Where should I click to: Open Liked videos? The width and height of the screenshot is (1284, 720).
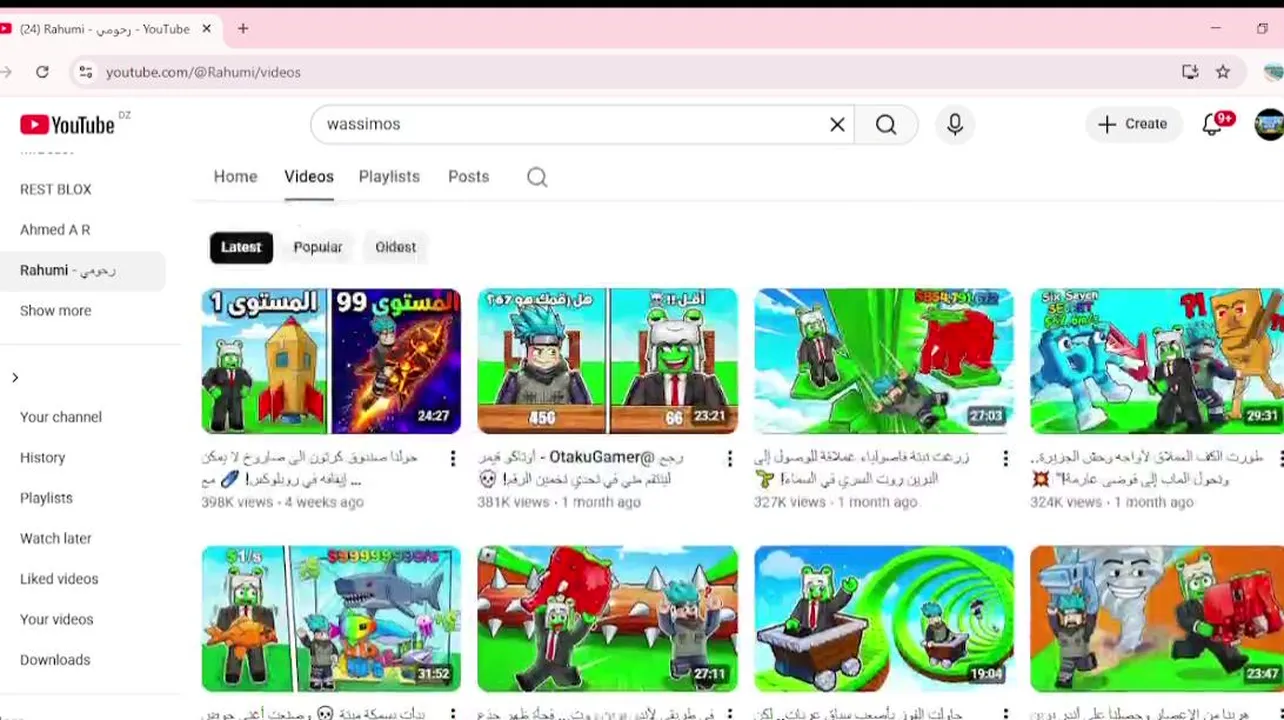pyautogui.click(x=59, y=579)
